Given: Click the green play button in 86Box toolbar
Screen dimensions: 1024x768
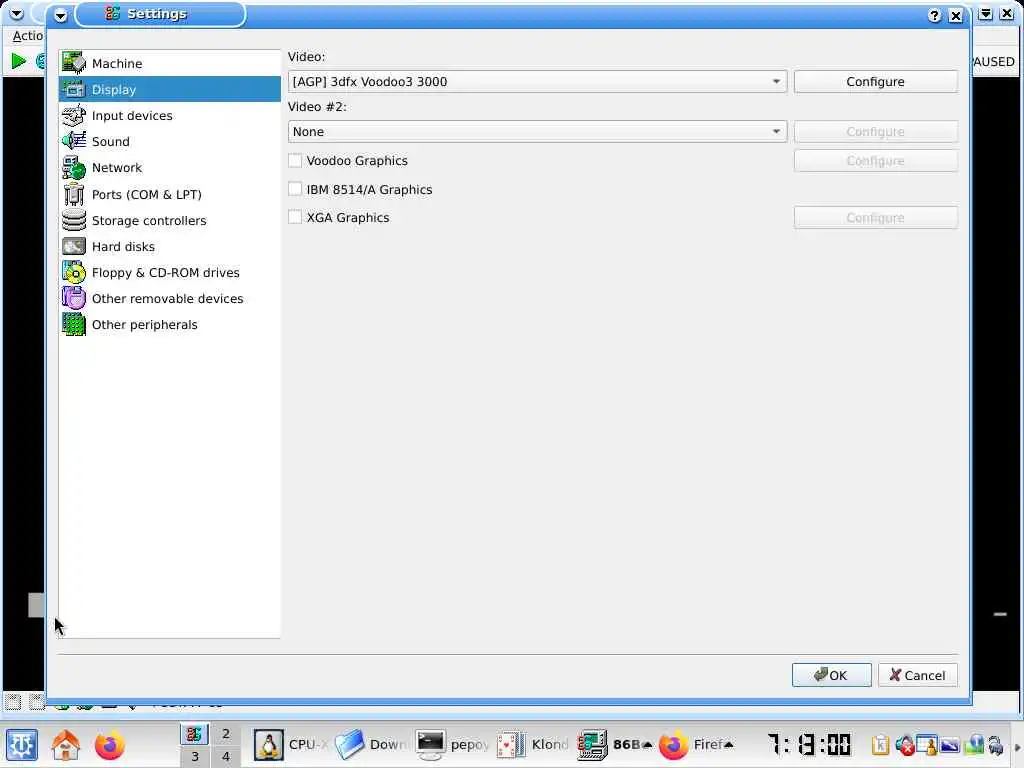Looking at the screenshot, I should click(x=18, y=61).
